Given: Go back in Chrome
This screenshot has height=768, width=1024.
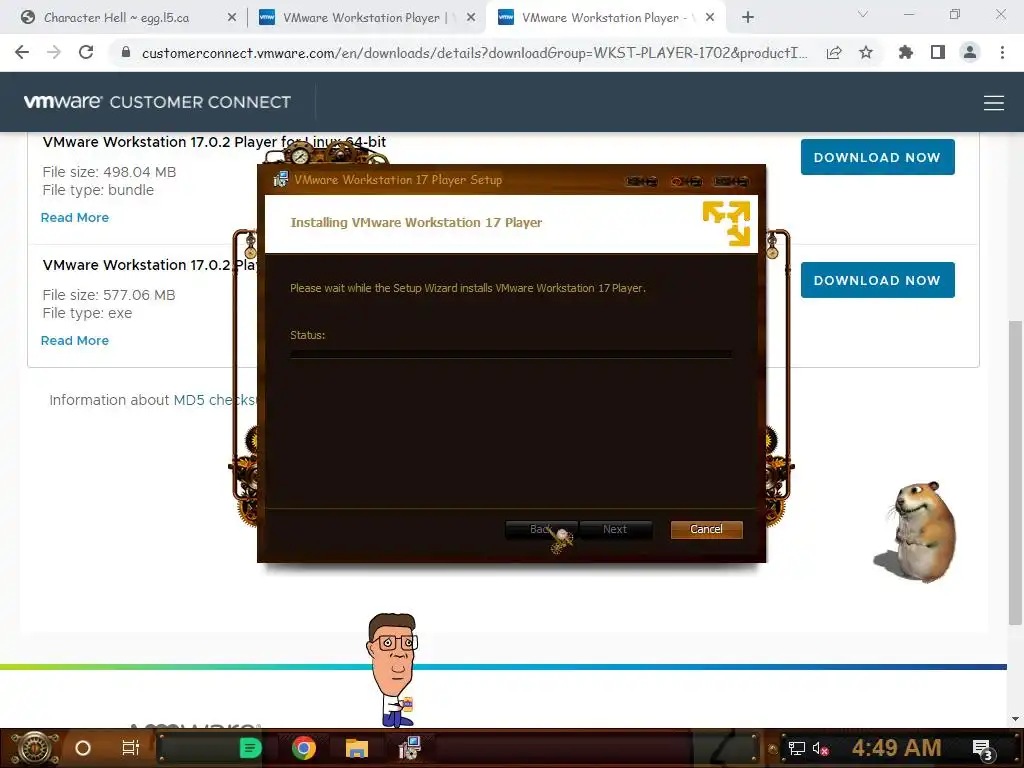Looking at the screenshot, I should coord(22,52).
